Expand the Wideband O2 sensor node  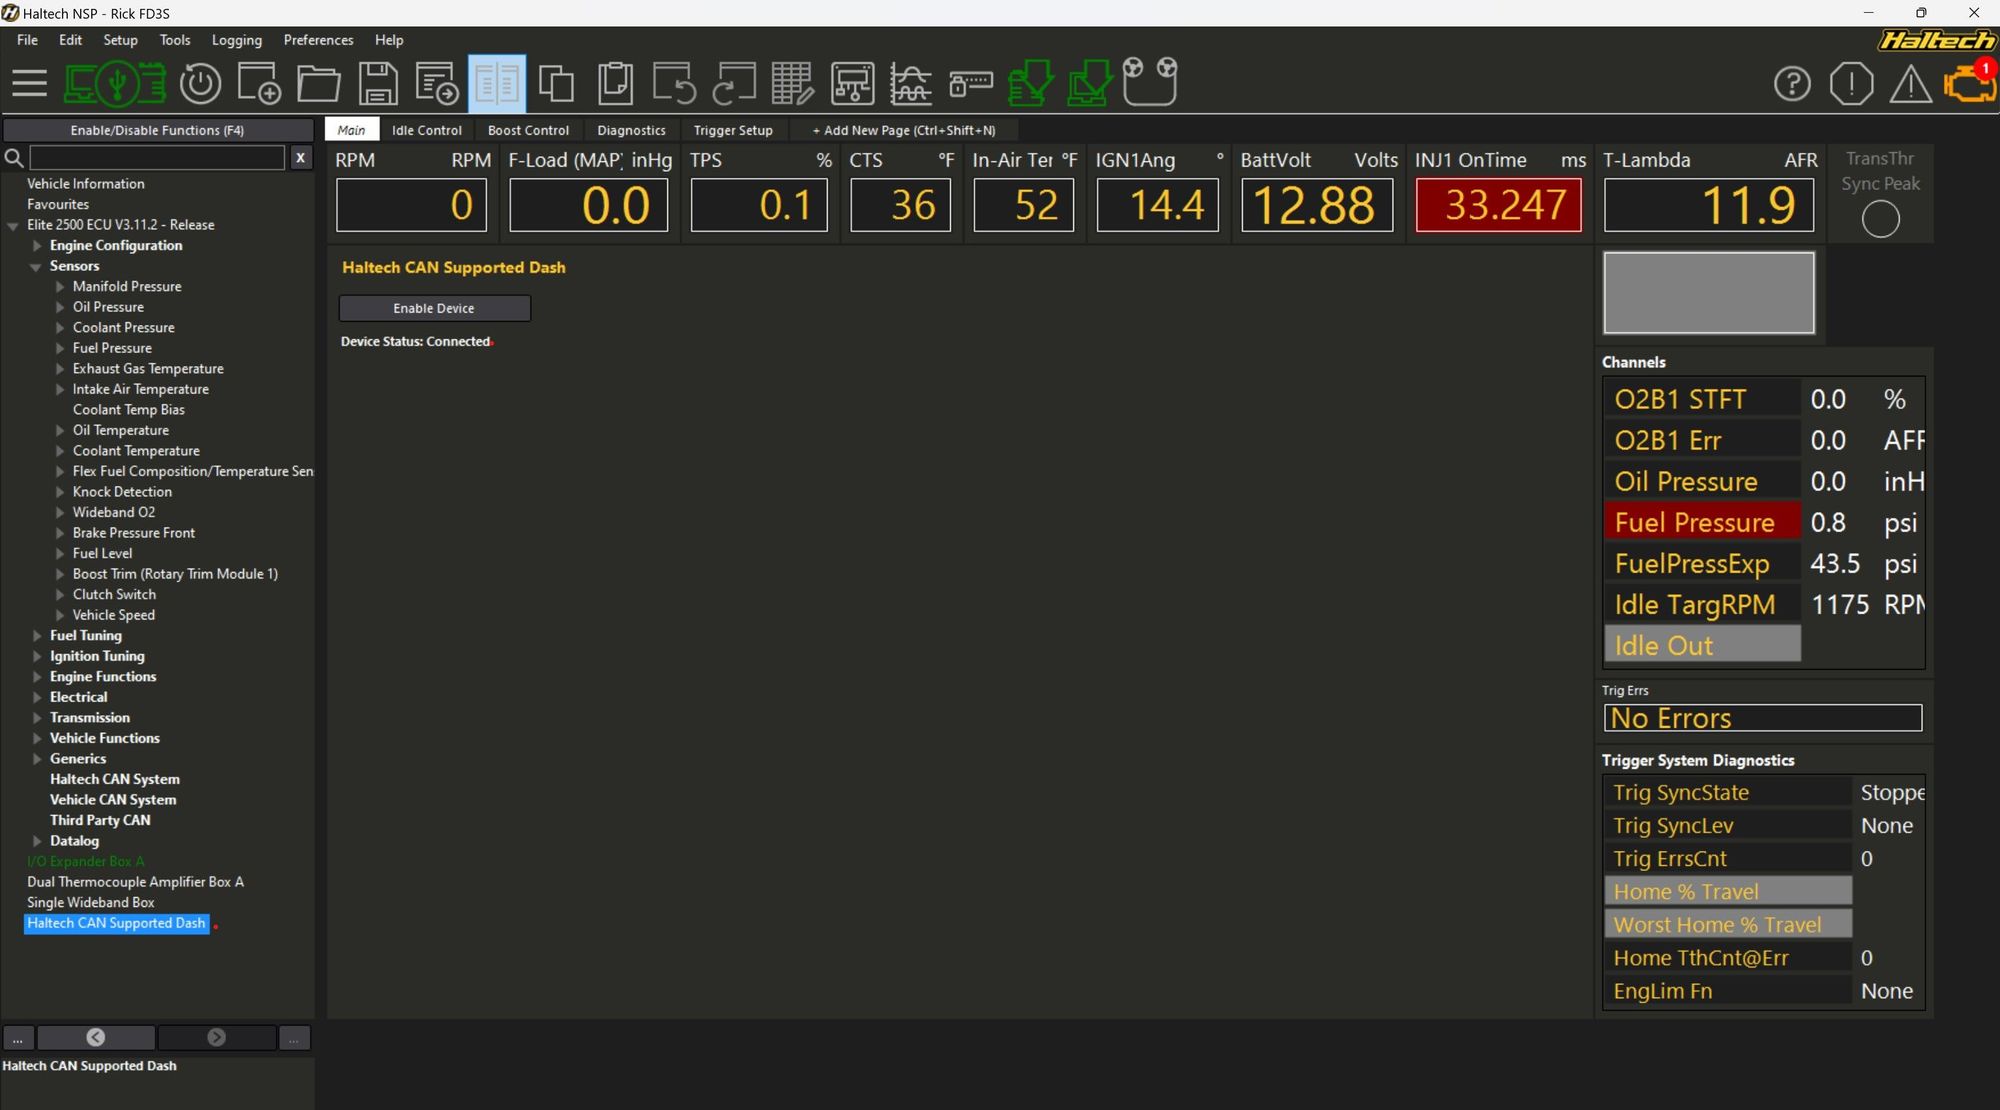tap(60, 512)
